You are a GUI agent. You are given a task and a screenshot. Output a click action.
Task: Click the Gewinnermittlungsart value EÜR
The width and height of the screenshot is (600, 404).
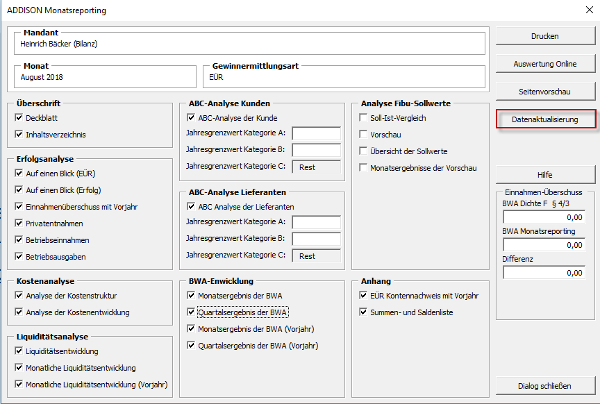(x=216, y=77)
